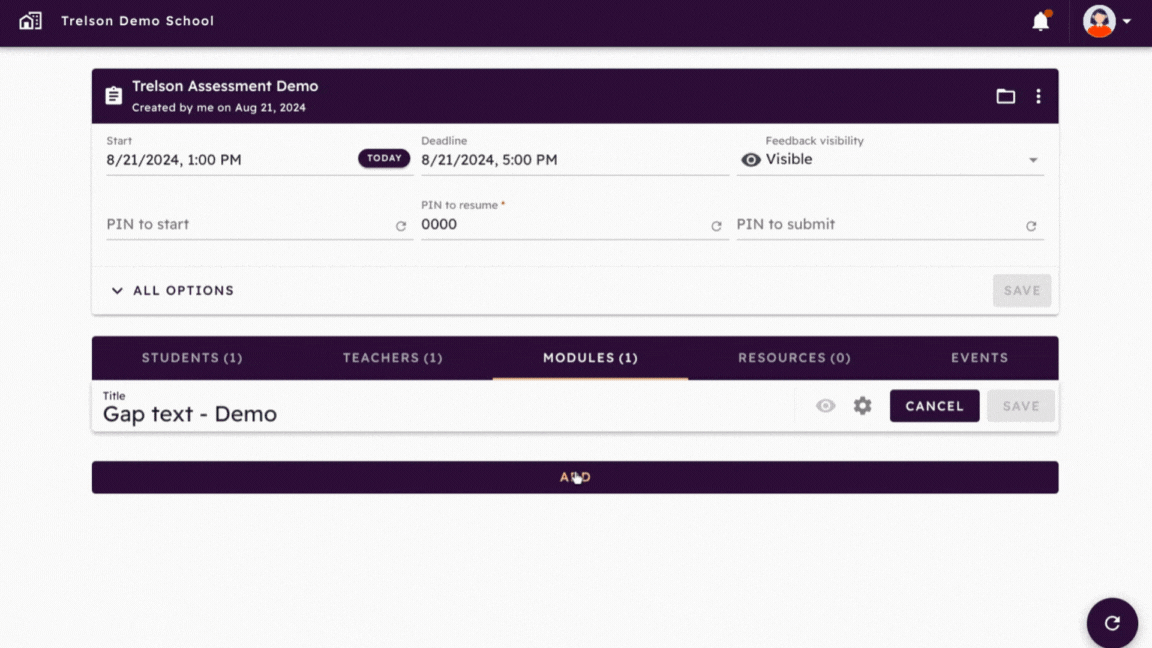Click the SAVE button in assessment settings

[x=1022, y=290]
